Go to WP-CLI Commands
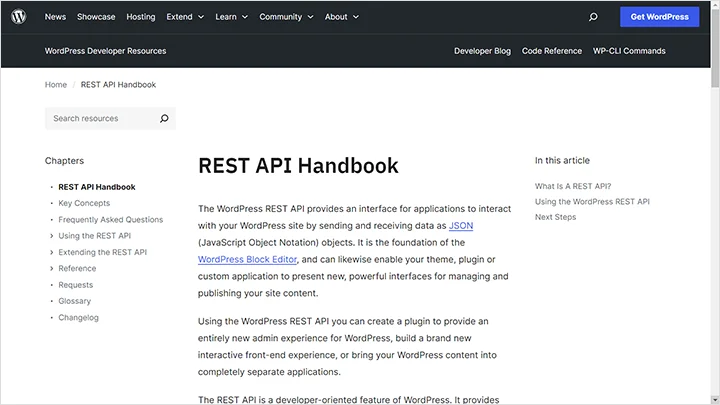Image resolution: width=720 pixels, height=405 pixels. (x=629, y=51)
